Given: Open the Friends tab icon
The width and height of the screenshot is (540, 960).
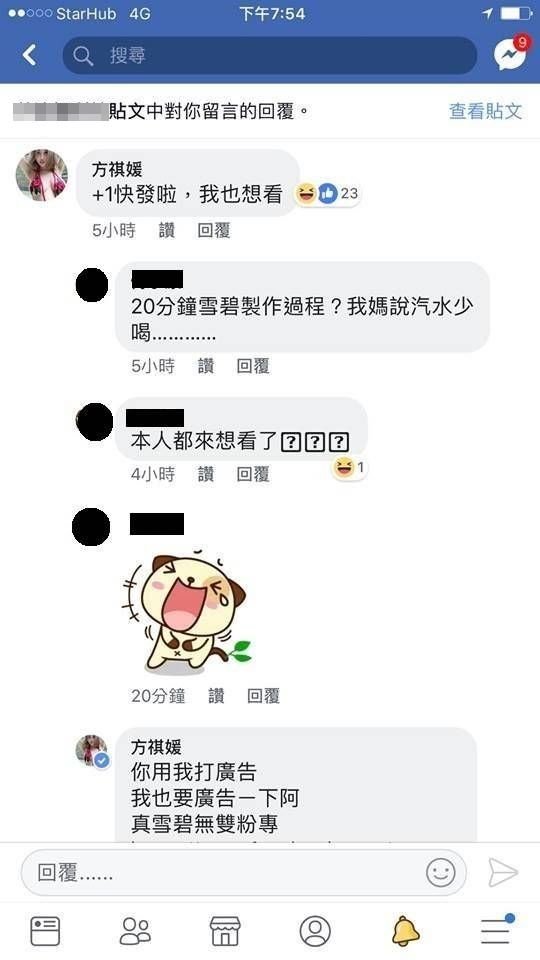Looking at the screenshot, I should point(135,931).
